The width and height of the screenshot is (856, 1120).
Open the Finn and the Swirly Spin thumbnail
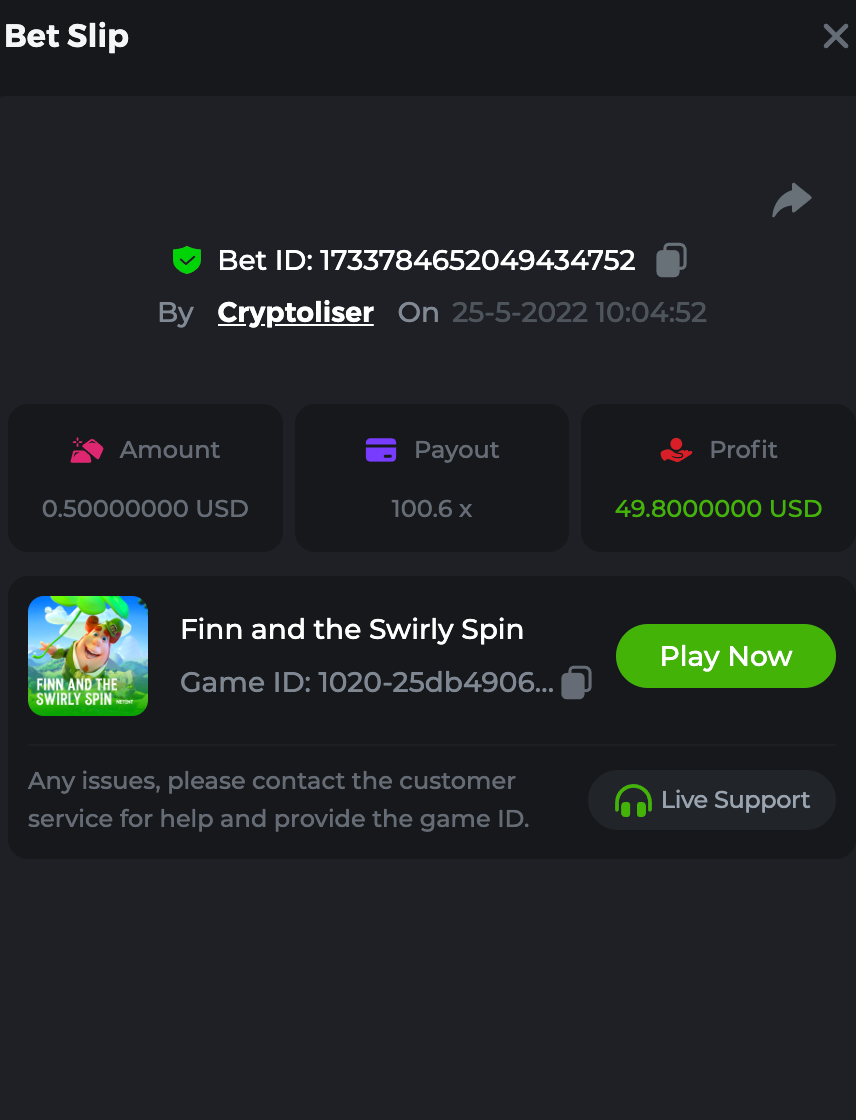(88, 656)
